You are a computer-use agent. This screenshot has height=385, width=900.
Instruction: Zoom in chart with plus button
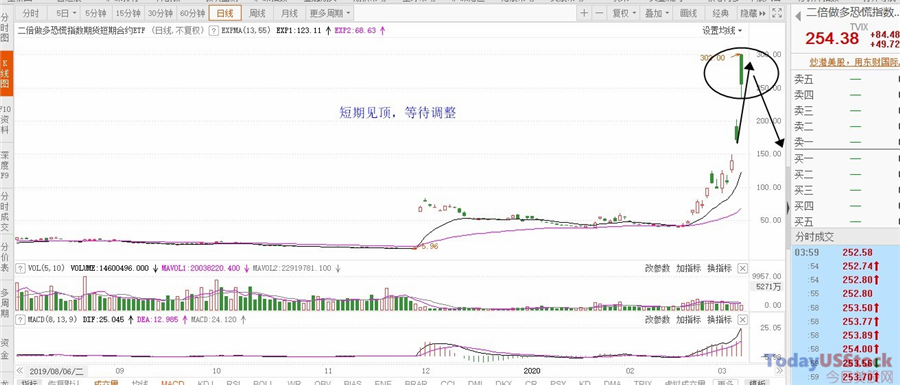(584, 13)
